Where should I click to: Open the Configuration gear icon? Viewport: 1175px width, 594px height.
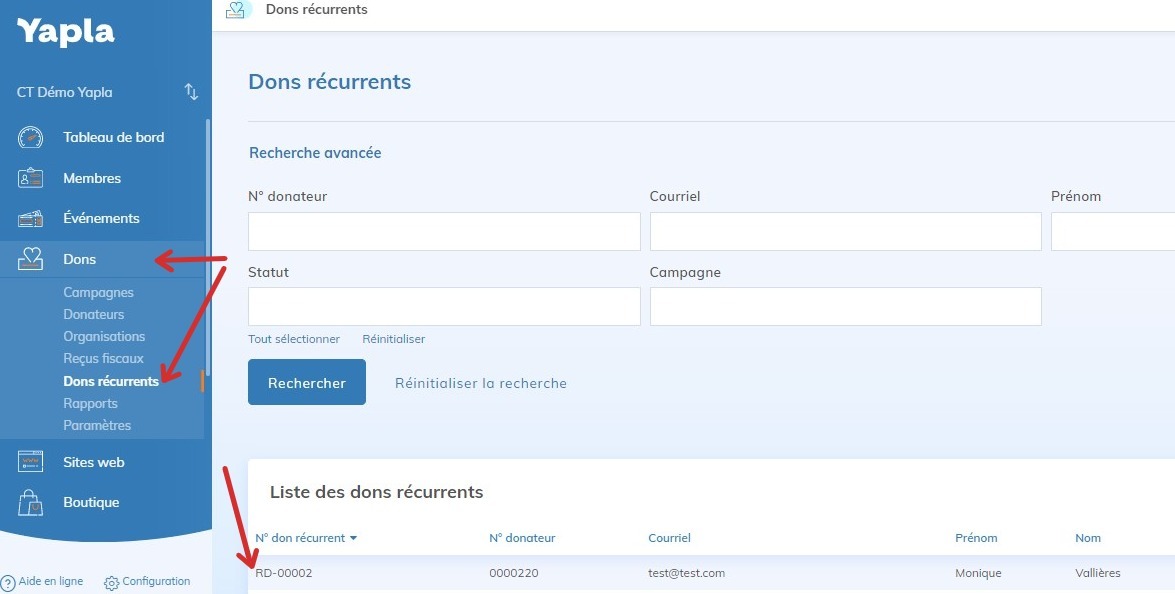click(x=111, y=582)
